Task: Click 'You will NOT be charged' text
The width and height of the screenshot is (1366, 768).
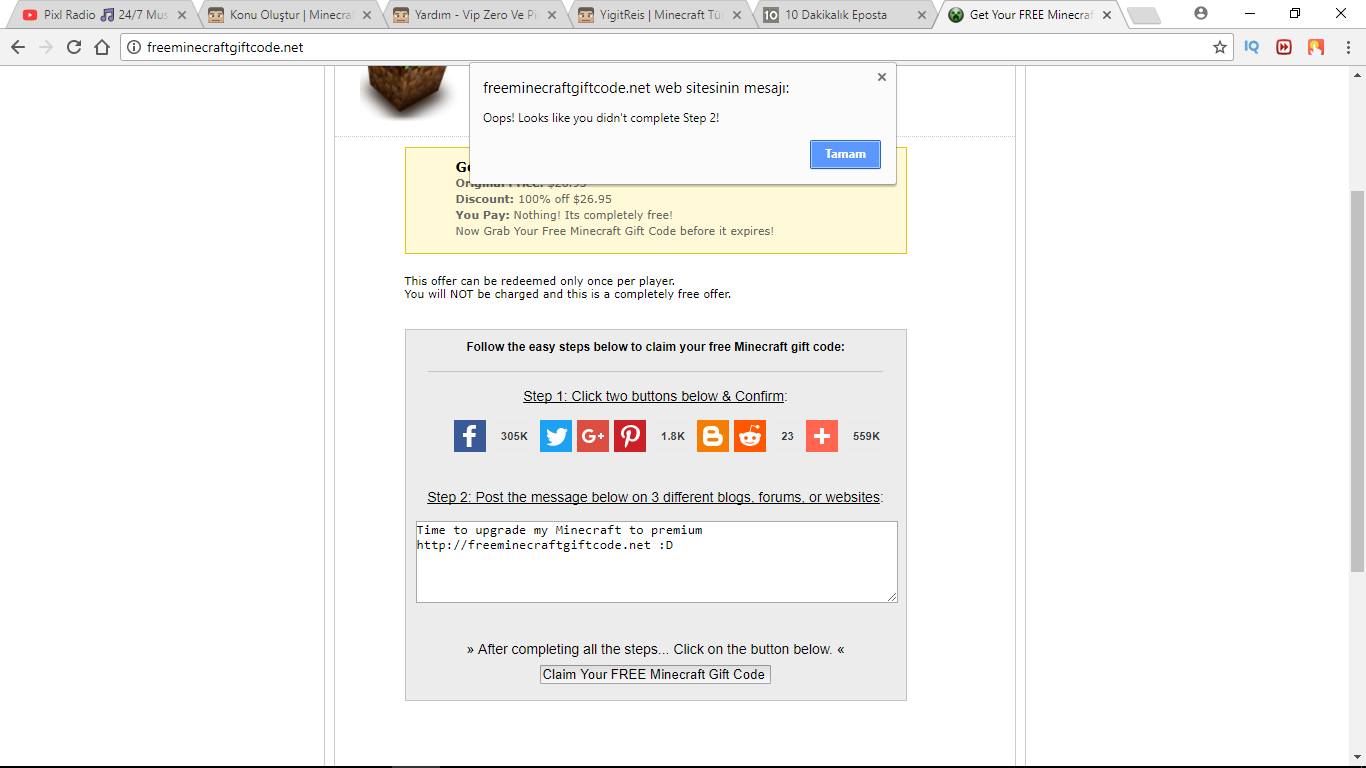Action: point(568,294)
